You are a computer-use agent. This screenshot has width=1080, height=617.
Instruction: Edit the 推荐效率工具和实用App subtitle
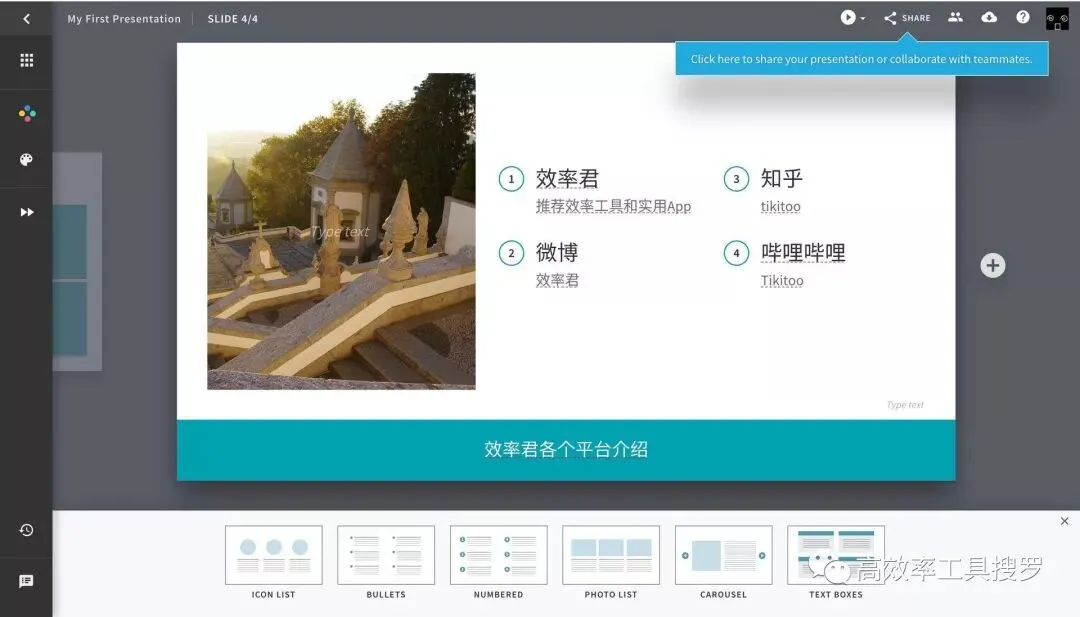pyautogui.click(x=613, y=206)
